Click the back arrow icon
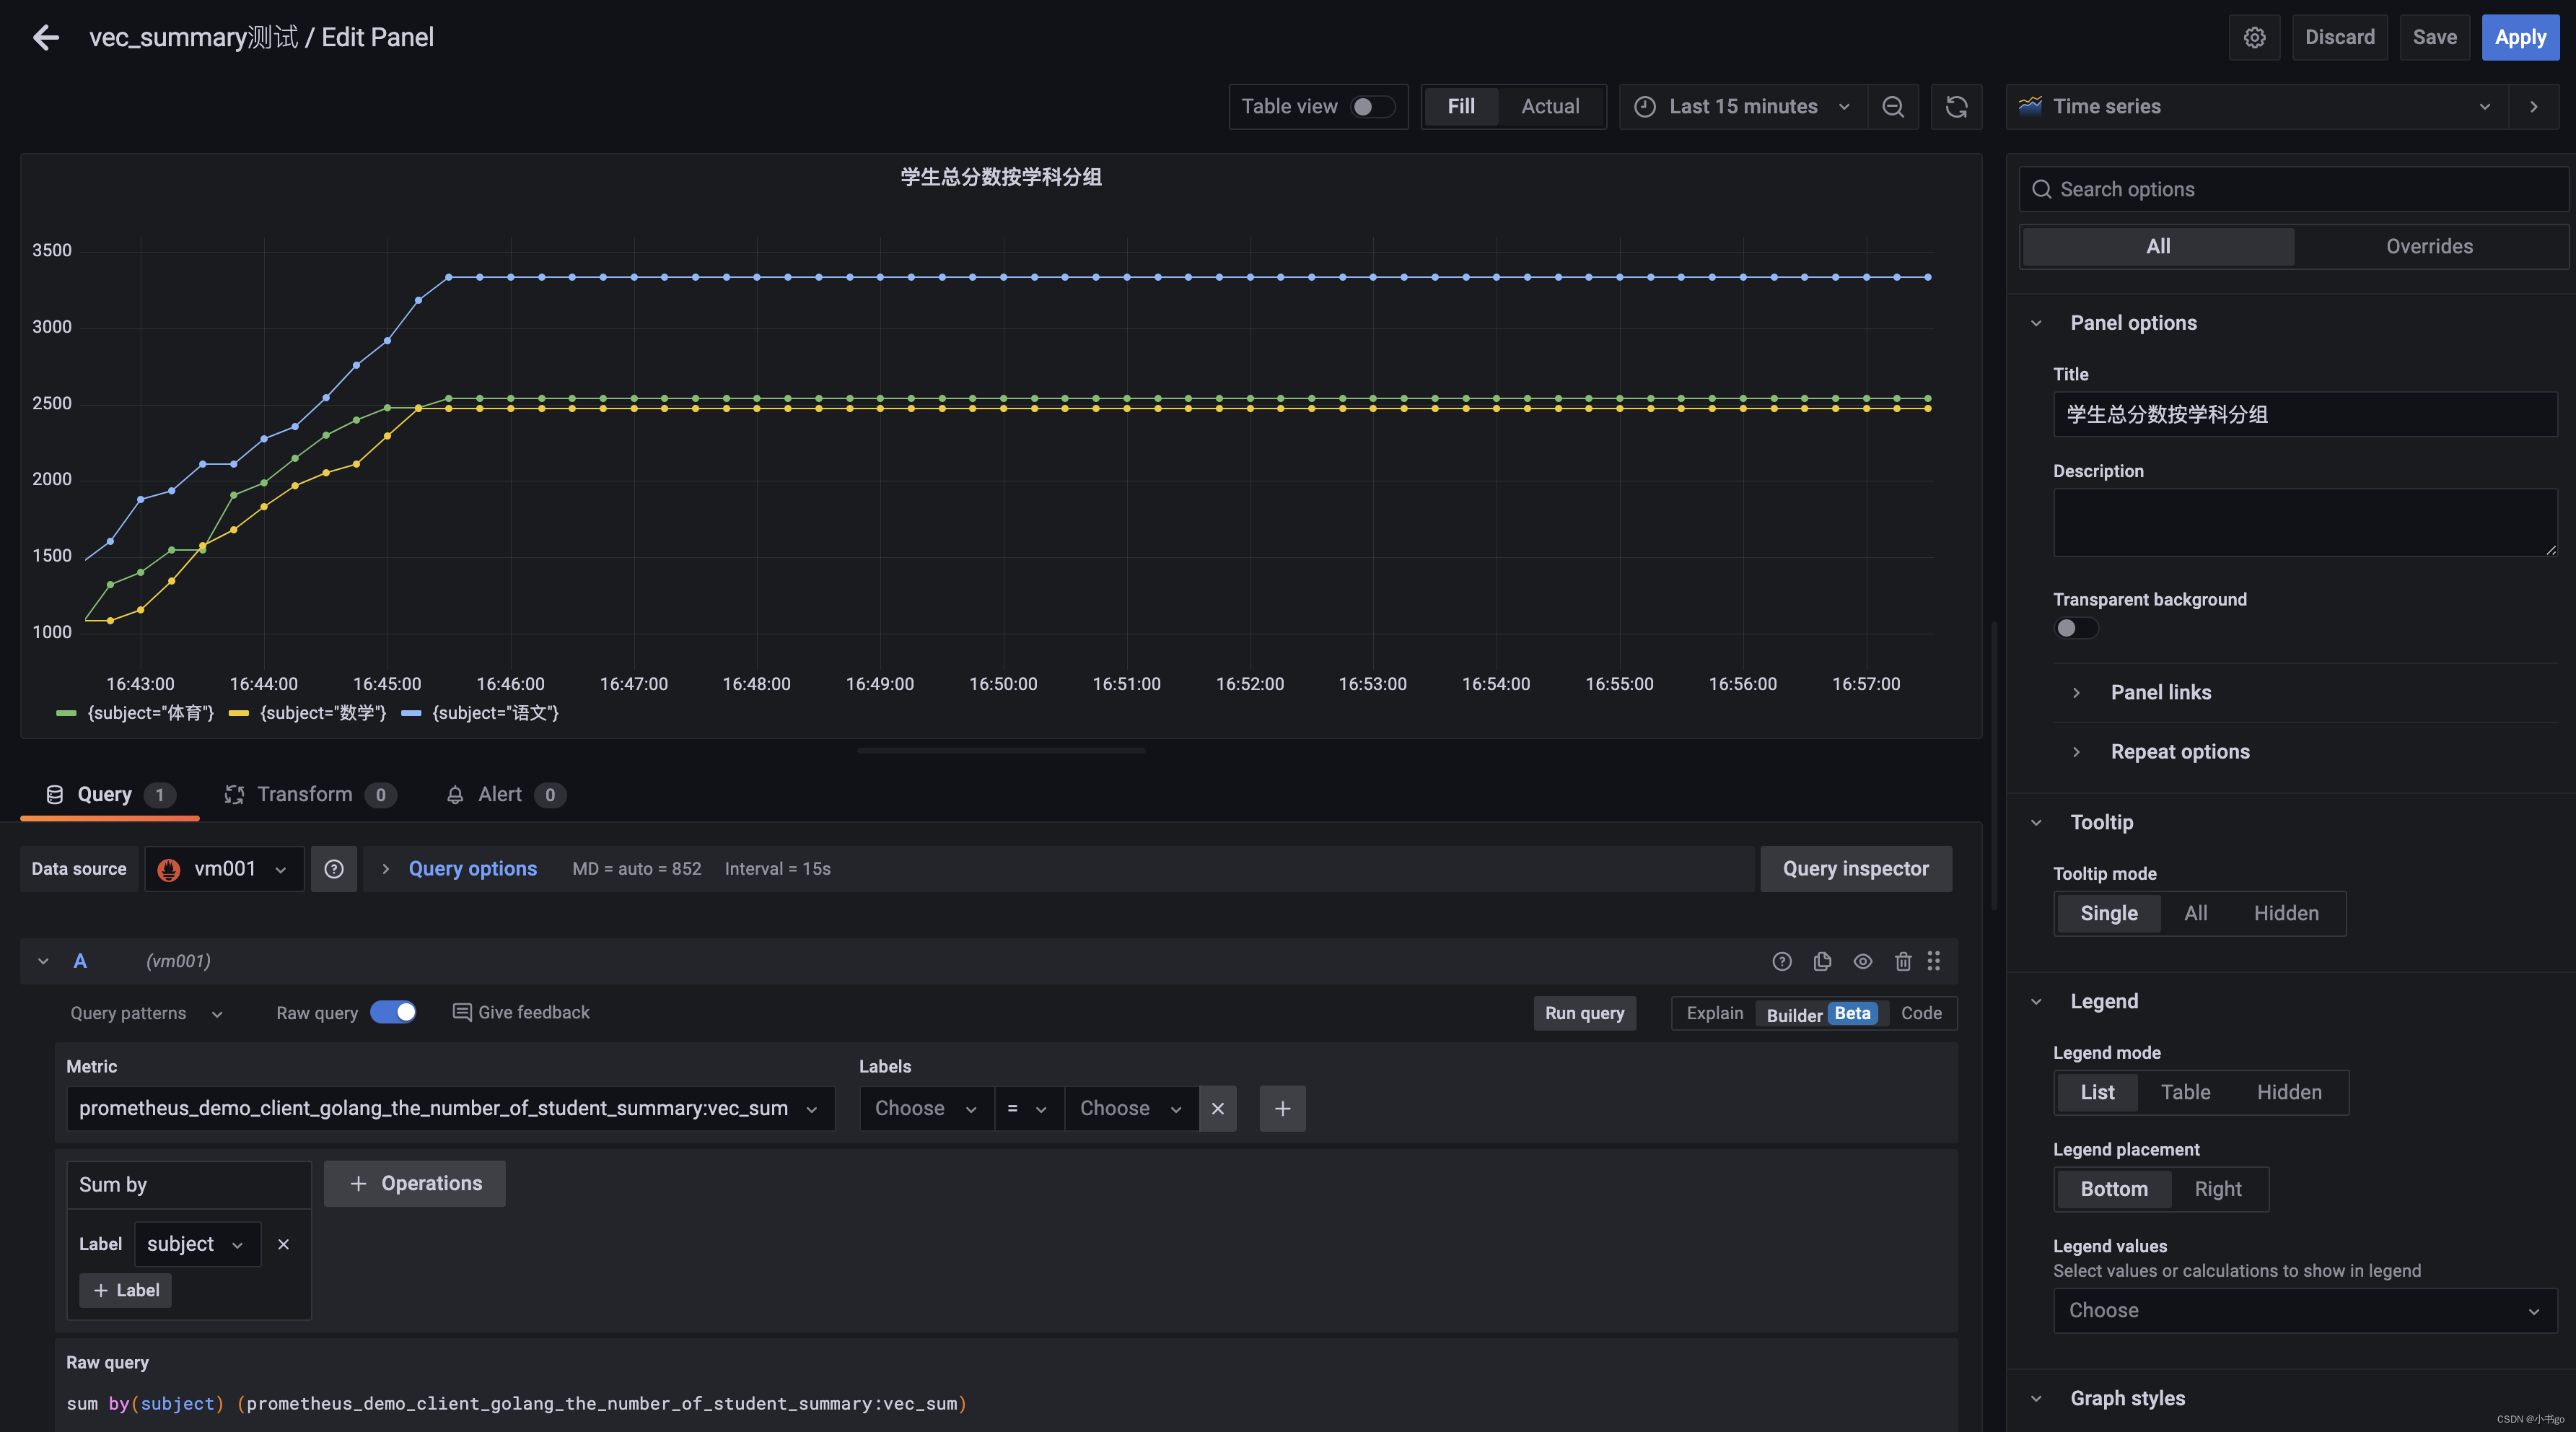Viewport: 2576px width, 1432px height. (46, 38)
